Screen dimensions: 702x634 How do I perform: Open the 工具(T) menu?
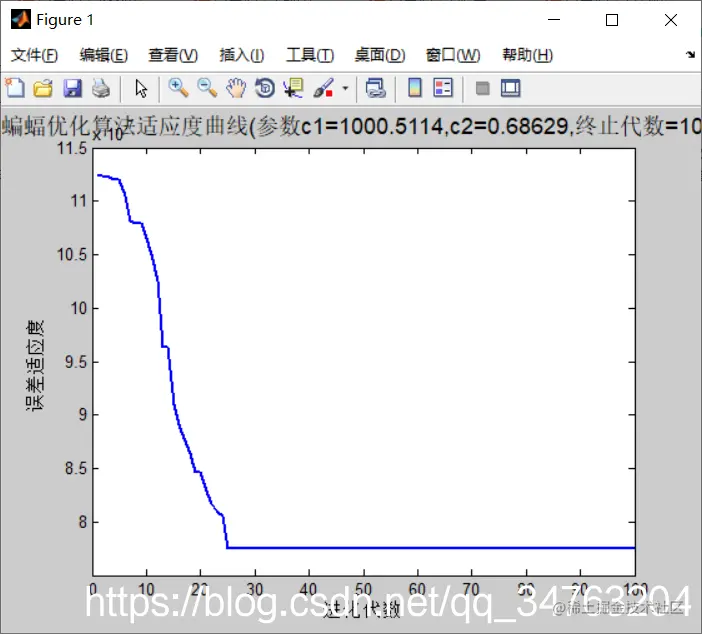coord(310,55)
